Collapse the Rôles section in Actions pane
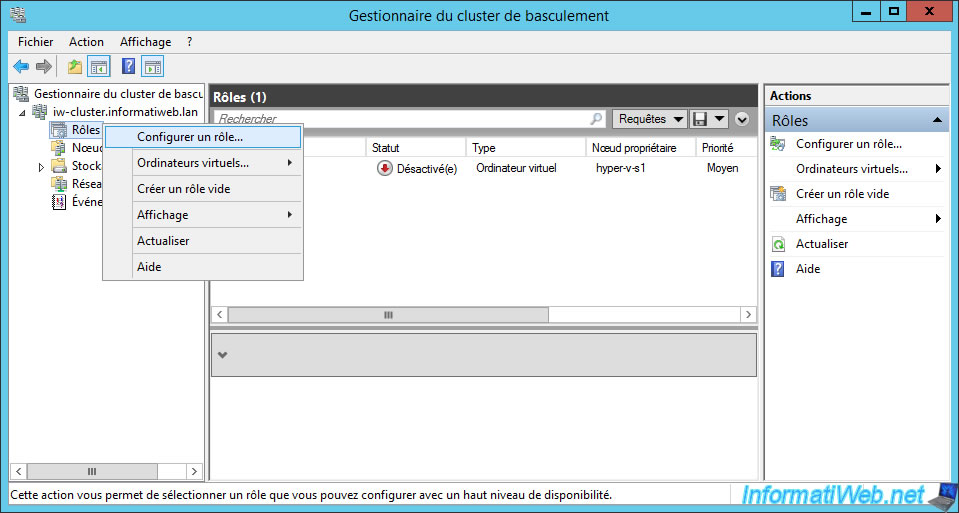The image size is (959, 513). pos(937,120)
